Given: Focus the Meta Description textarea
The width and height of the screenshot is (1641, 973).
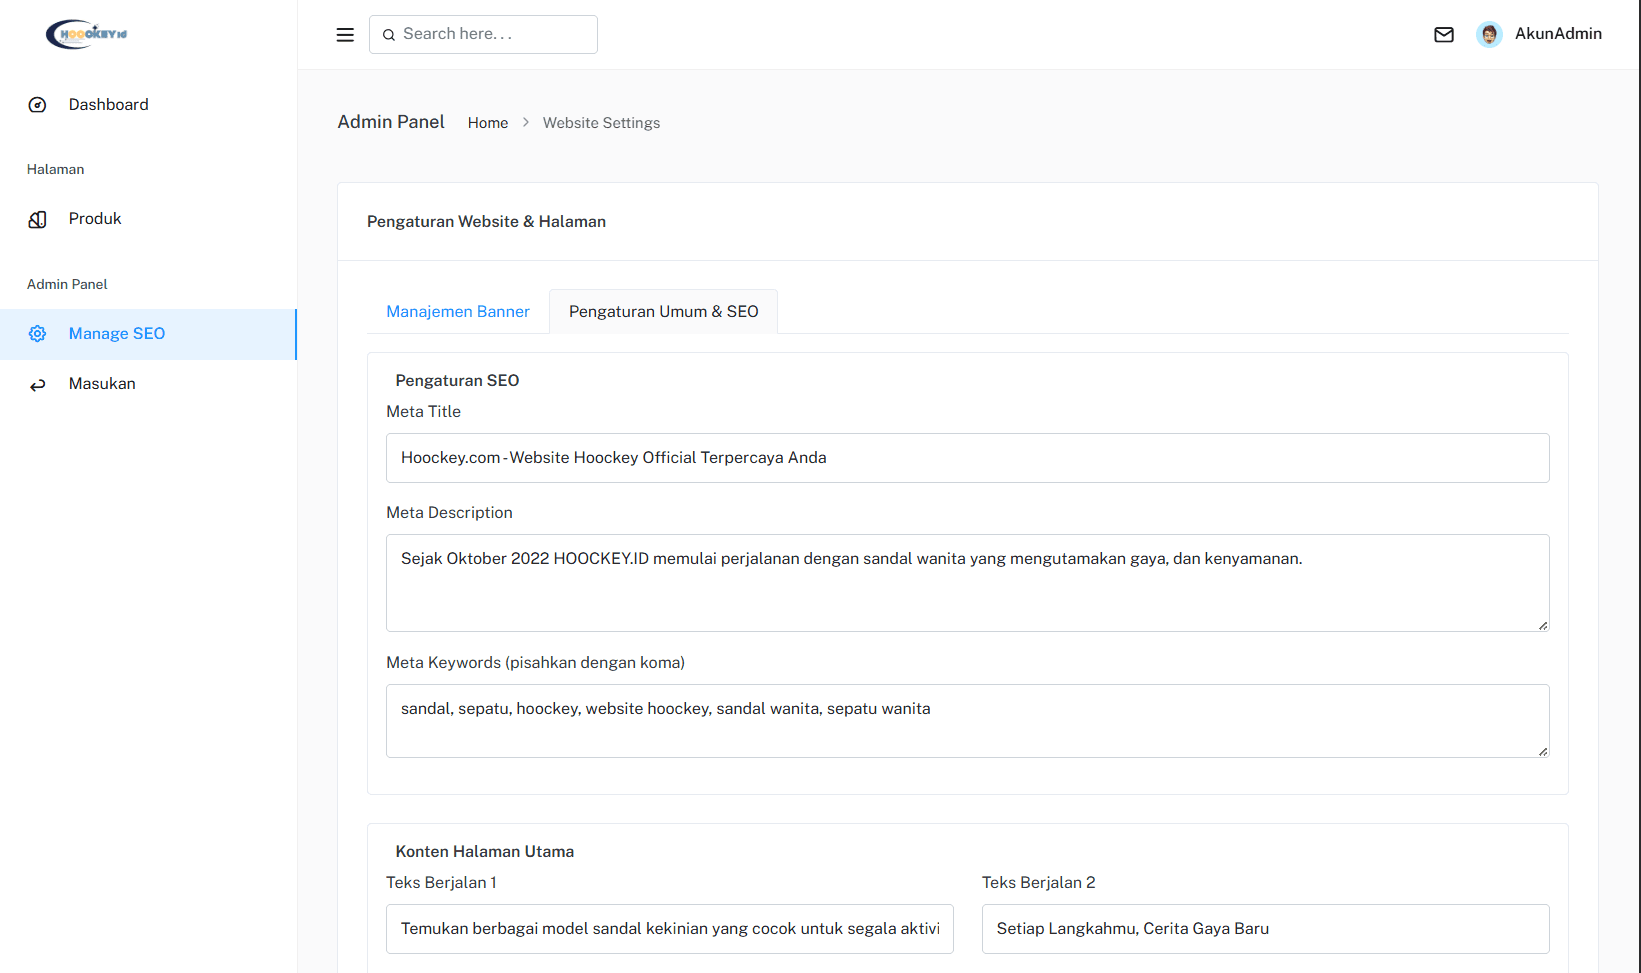Looking at the screenshot, I should pos(967,583).
